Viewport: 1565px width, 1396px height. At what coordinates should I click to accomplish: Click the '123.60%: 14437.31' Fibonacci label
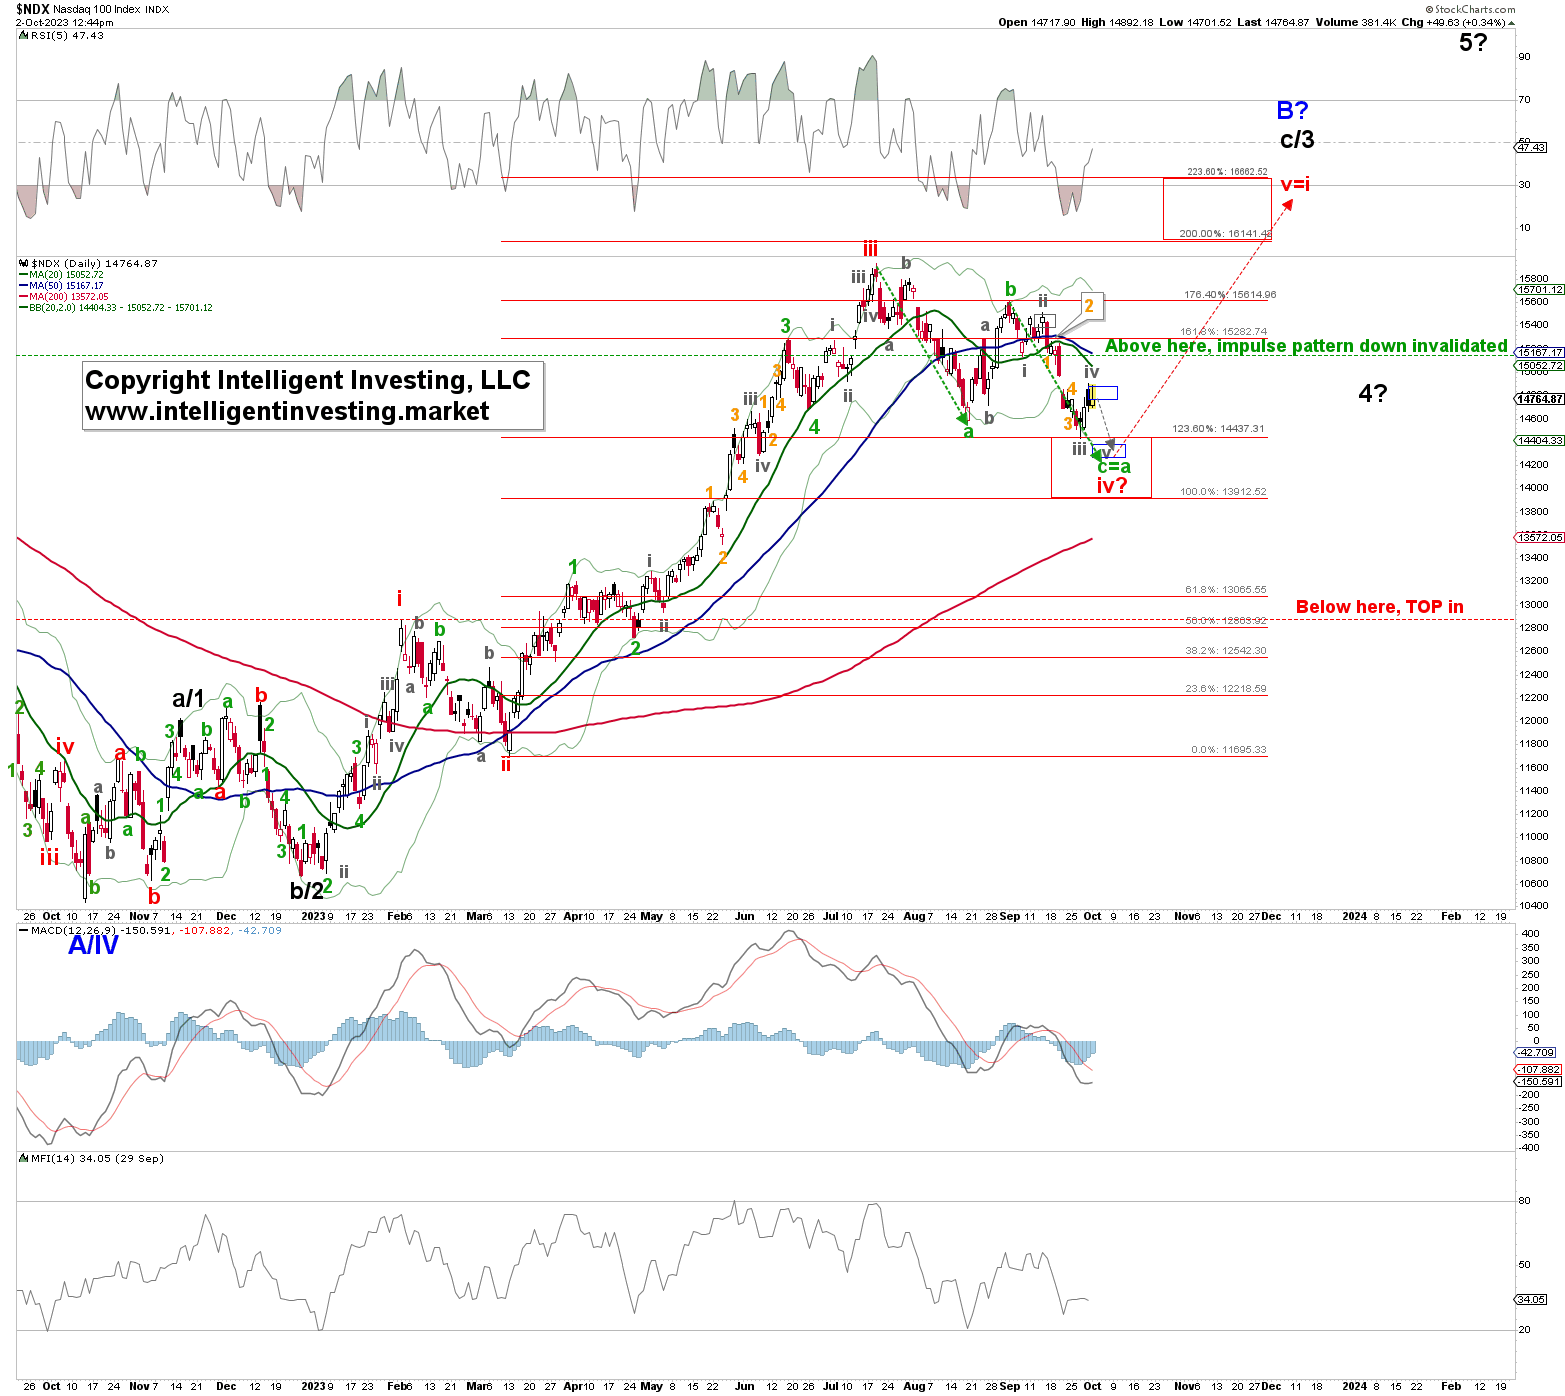(x=1218, y=429)
